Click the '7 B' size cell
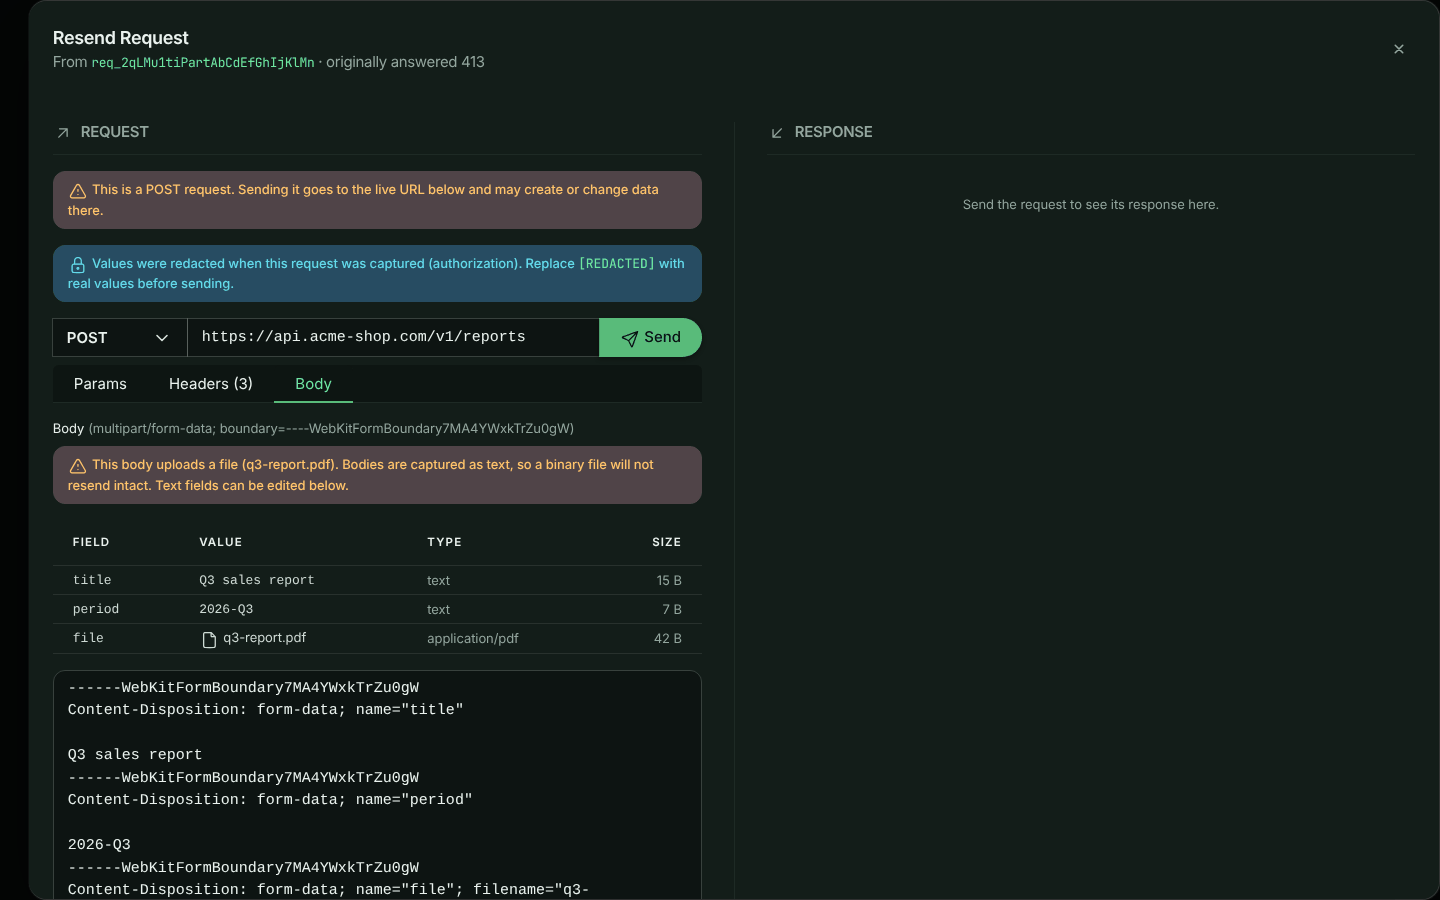Image resolution: width=1440 pixels, height=900 pixels. click(x=672, y=610)
